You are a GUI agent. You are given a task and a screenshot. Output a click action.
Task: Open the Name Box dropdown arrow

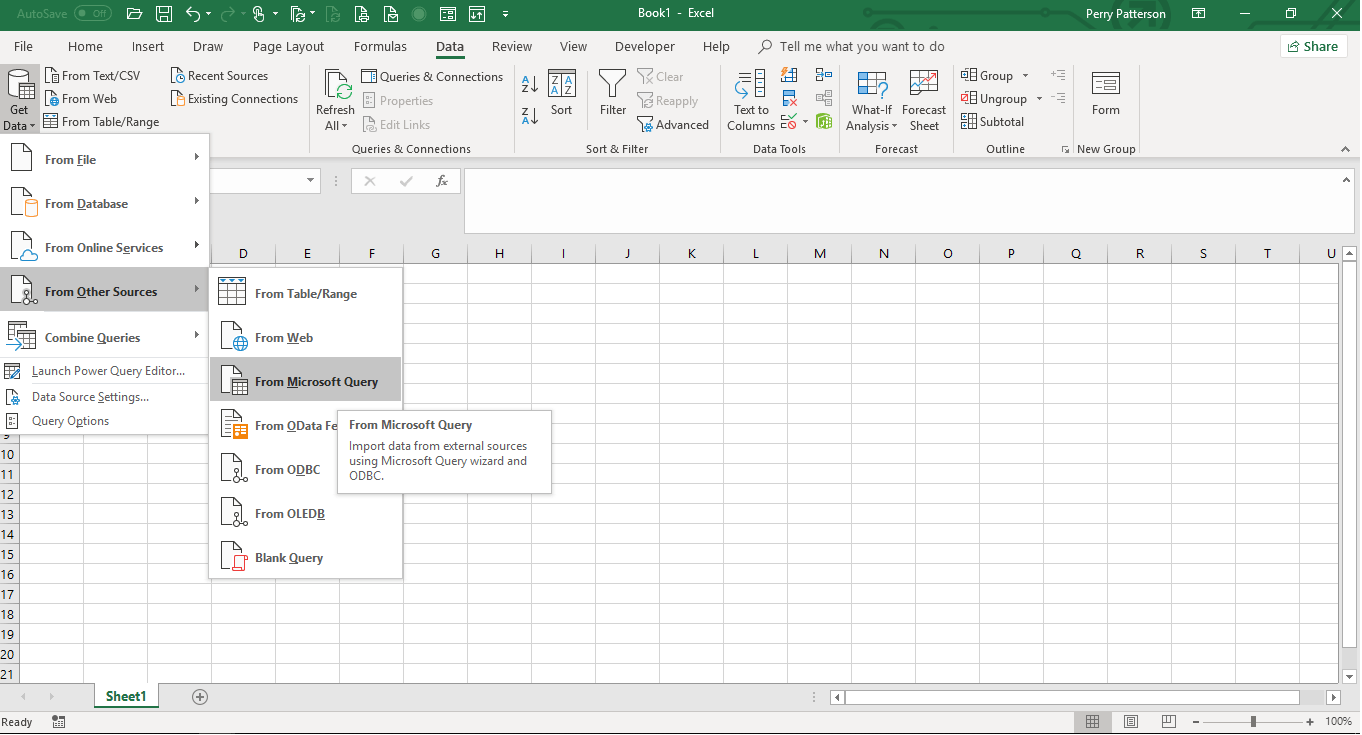pos(311,181)
